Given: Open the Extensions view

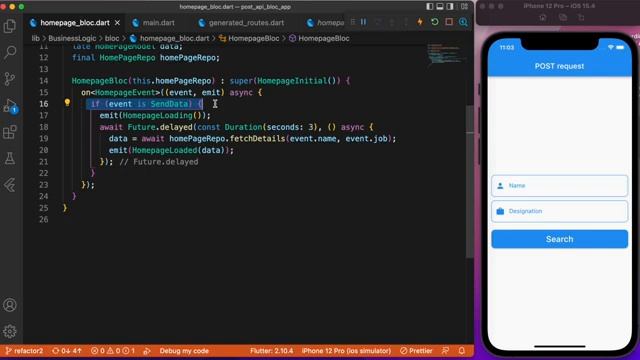Looking at the screenshot, I should point(10,132).
